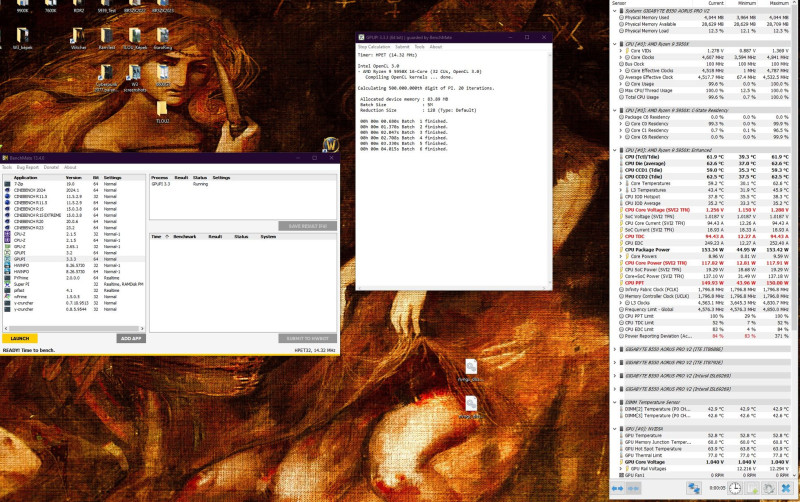Expand the L3 Clocks sensor row
800x502 pixels.
click(x=621, y=303)
